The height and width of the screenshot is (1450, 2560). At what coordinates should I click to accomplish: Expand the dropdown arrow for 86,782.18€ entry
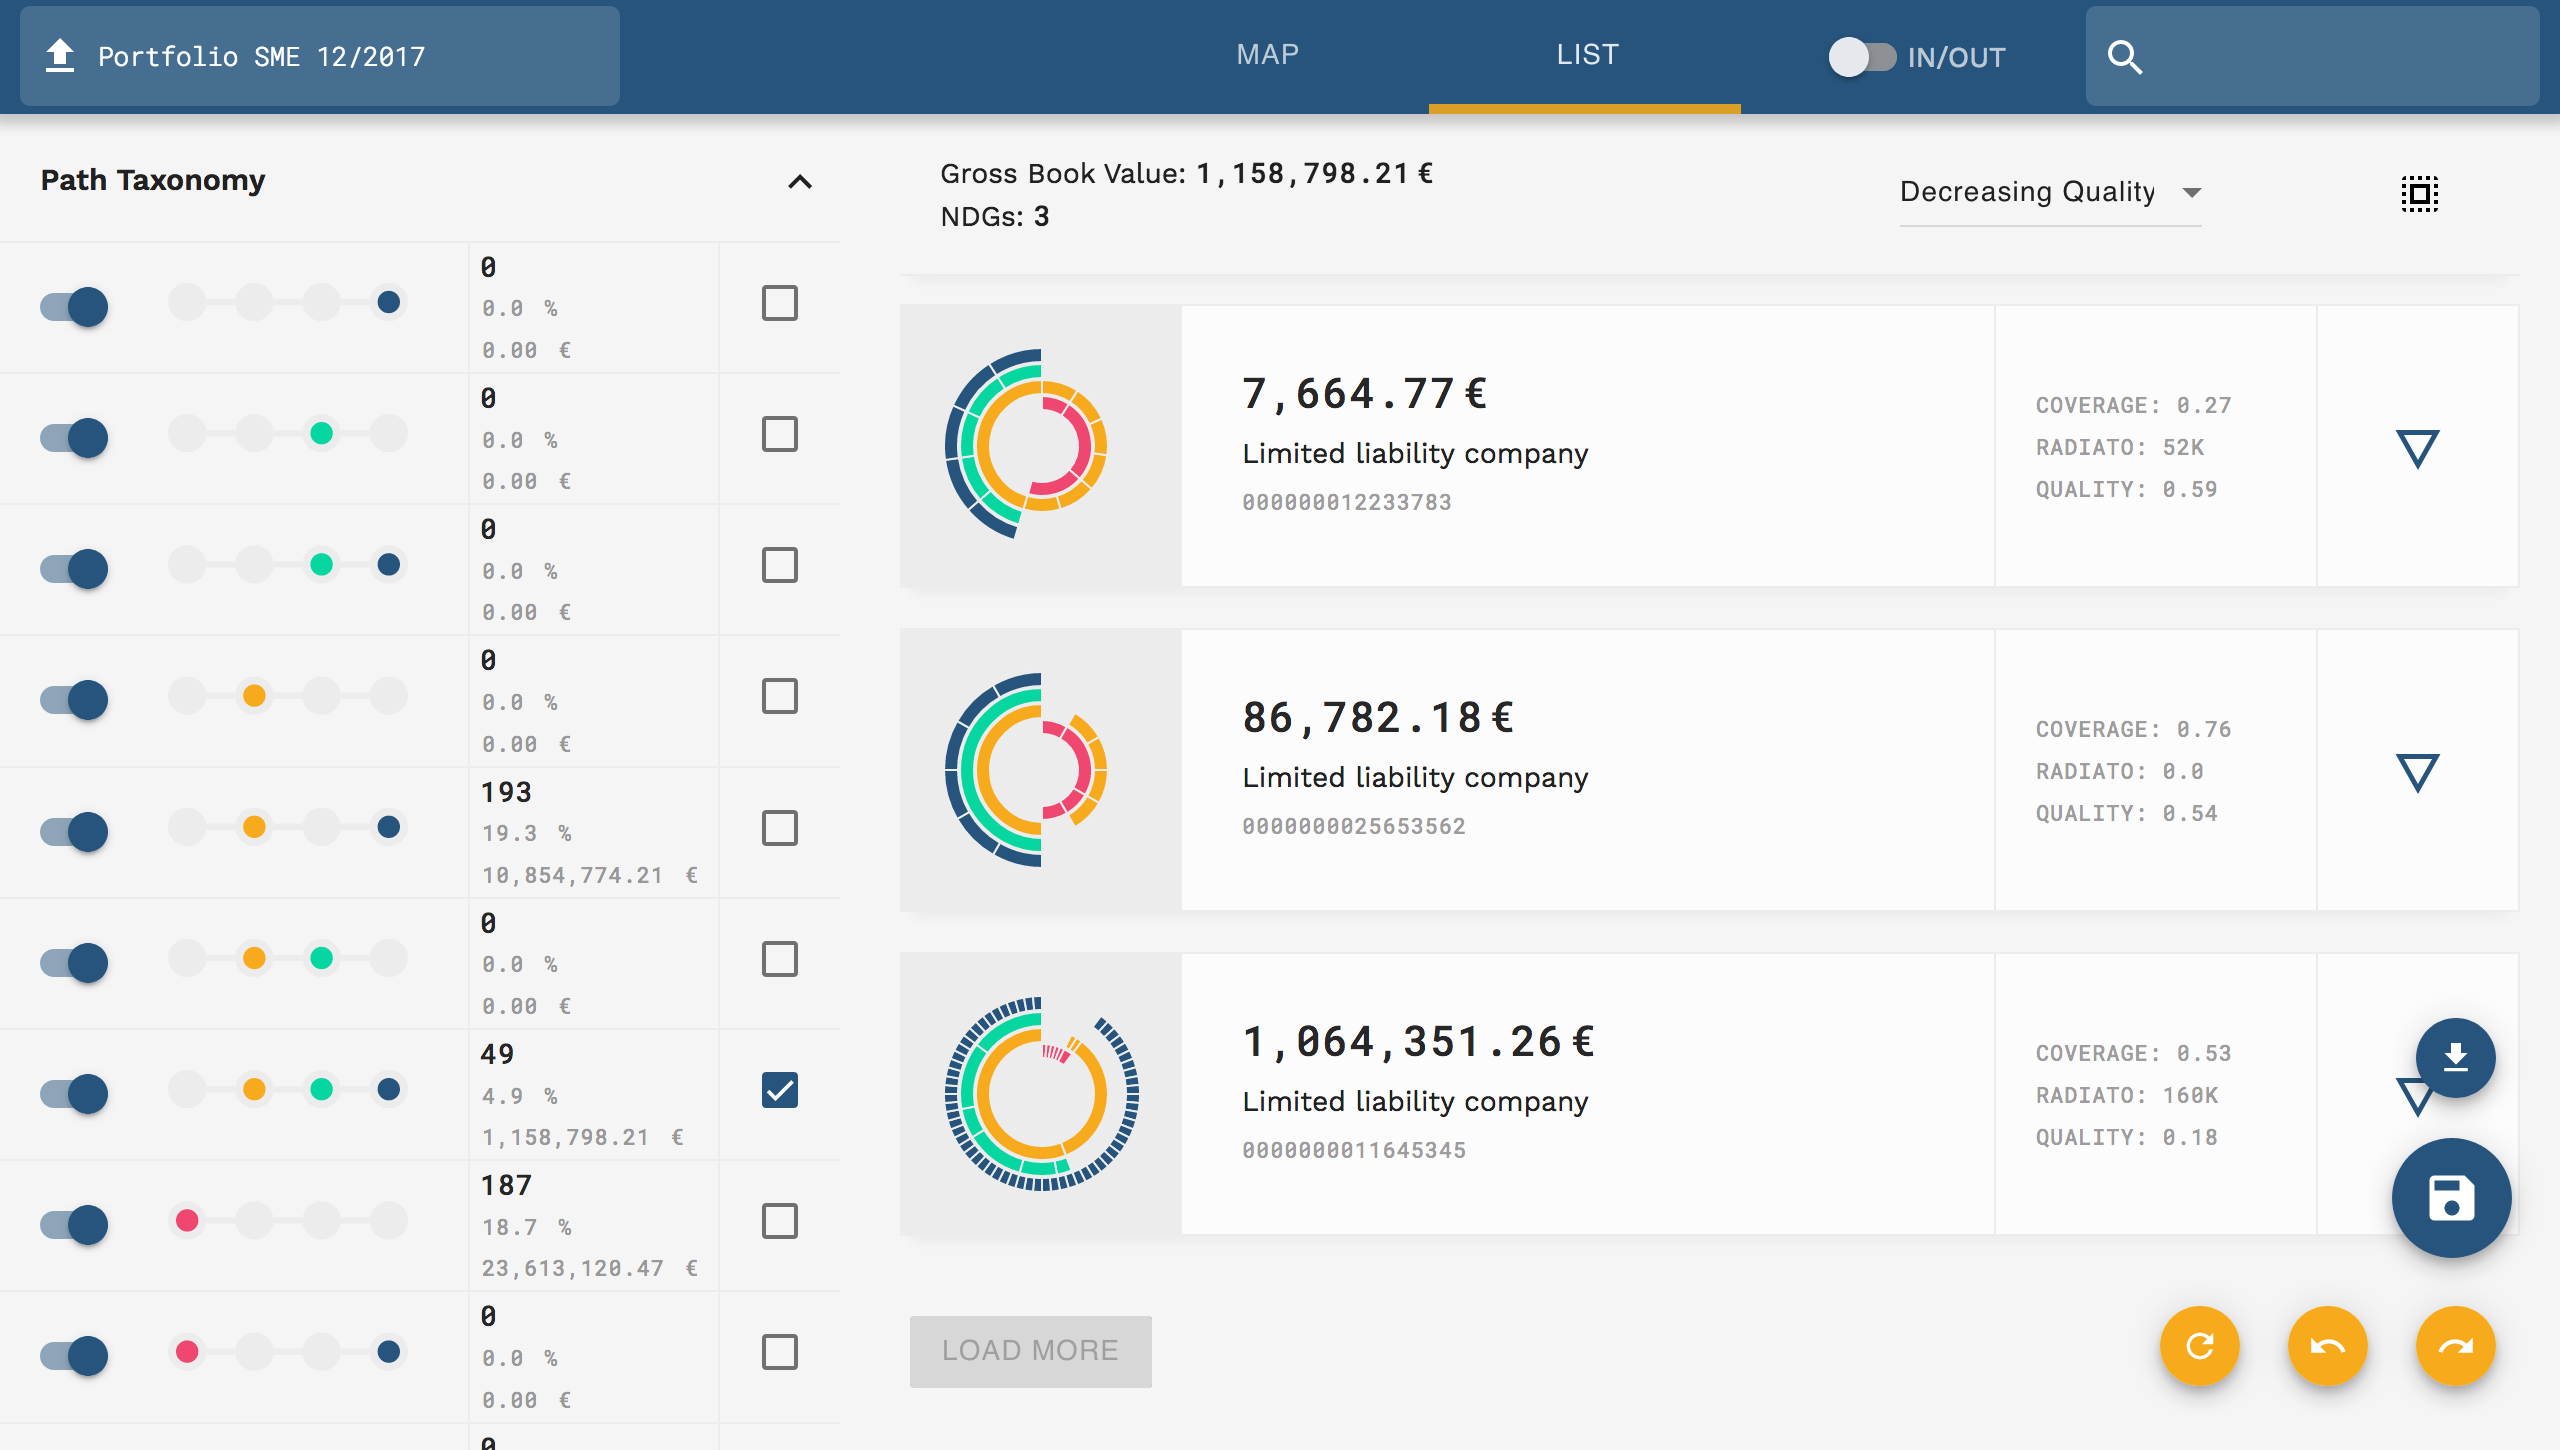point(2418,770)
